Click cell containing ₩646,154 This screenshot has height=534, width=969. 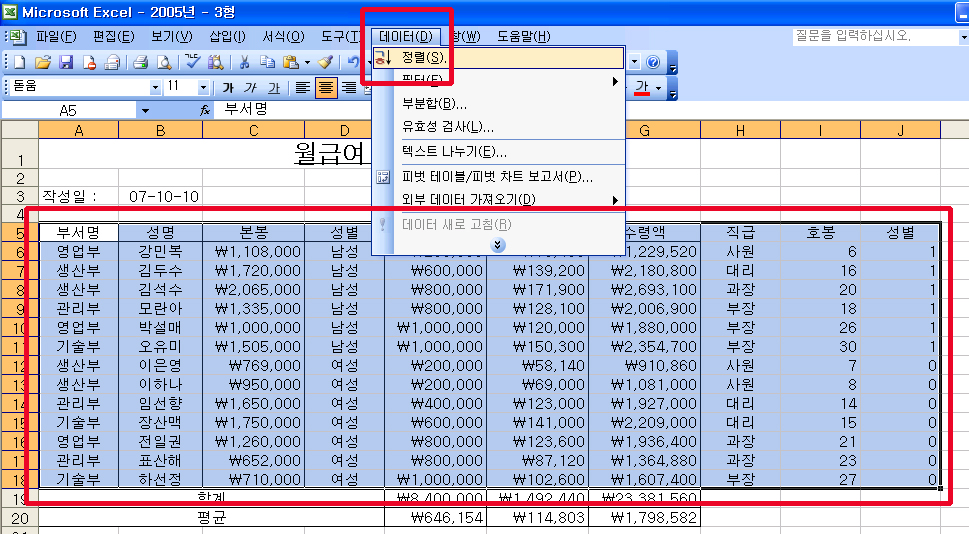coord(436,517)
